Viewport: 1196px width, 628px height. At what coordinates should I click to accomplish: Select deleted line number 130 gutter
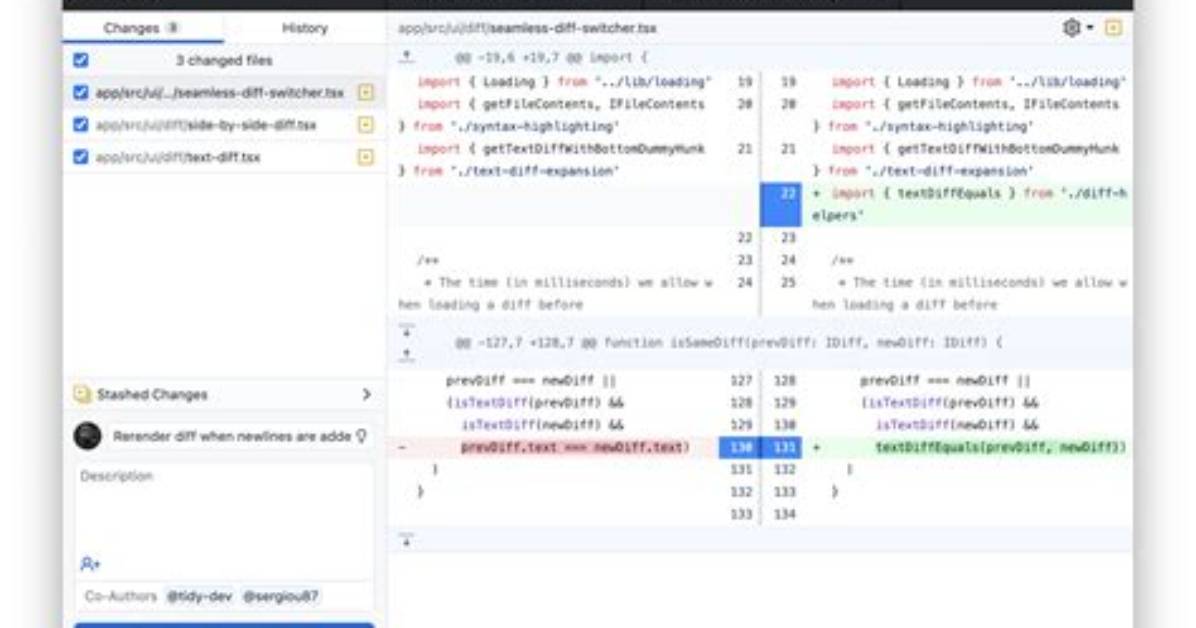point(740,447)
